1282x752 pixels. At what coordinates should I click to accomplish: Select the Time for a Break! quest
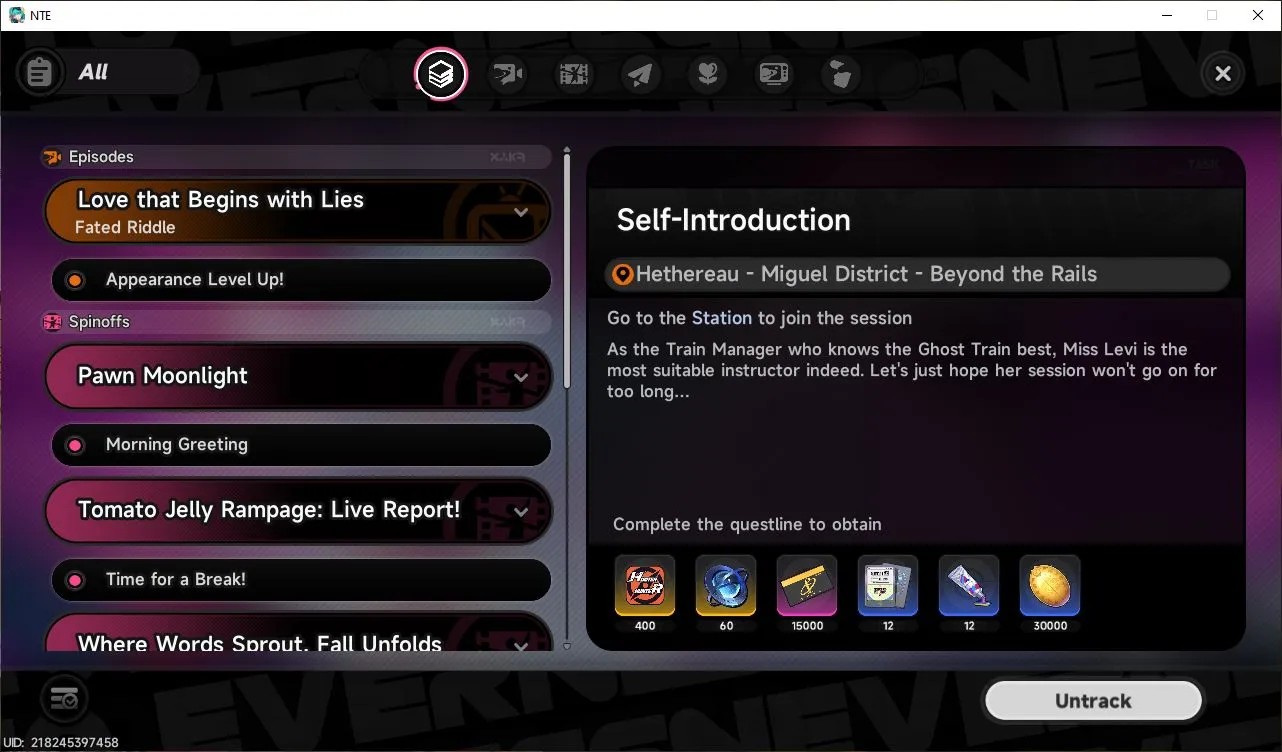301,580
